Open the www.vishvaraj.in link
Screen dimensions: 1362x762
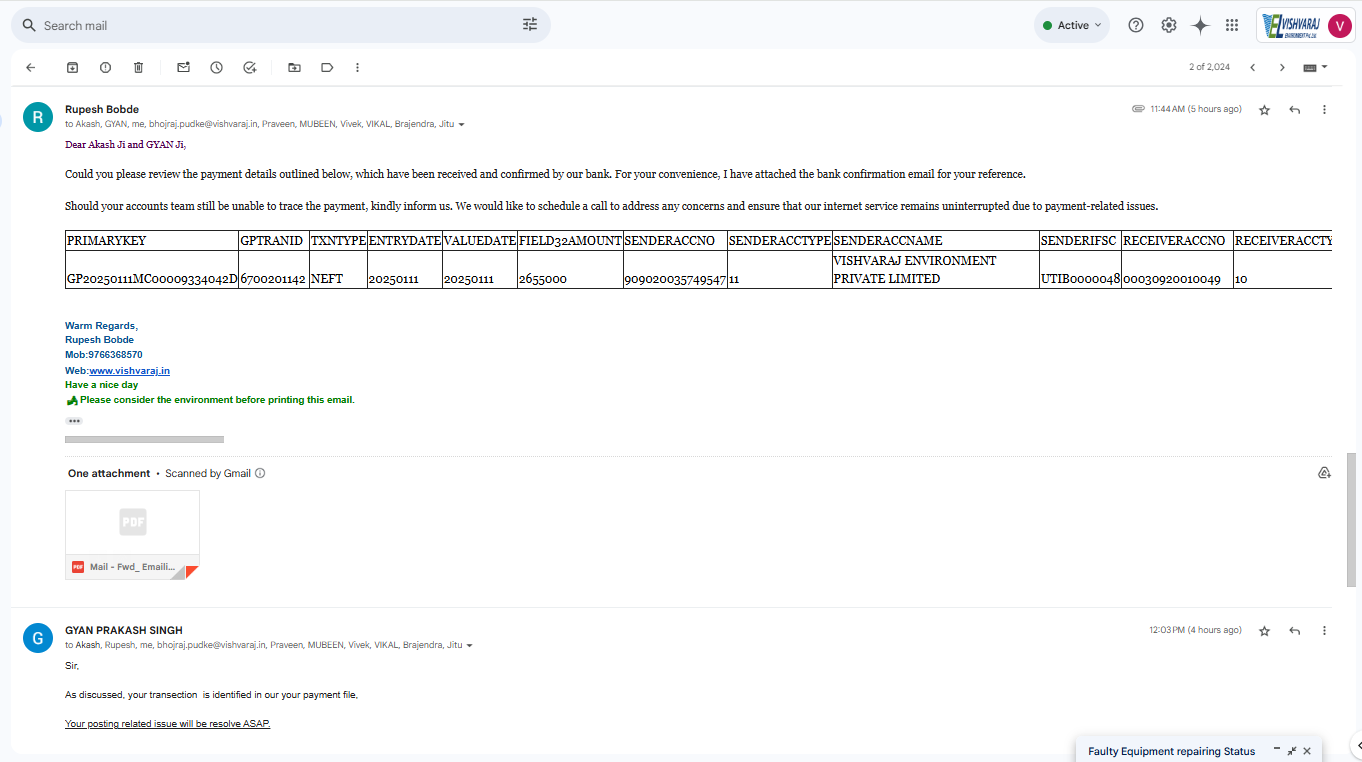pos(129,370)
